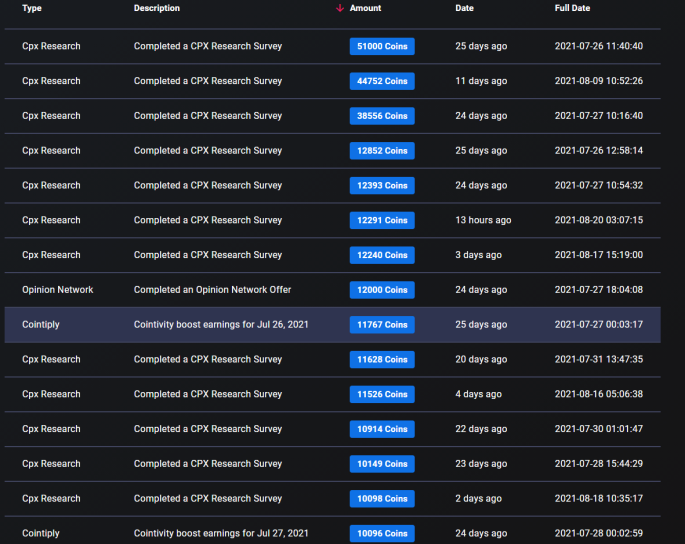Select the 11767 Coins badge
Screen dimensions: 685x544
point(382,325)
